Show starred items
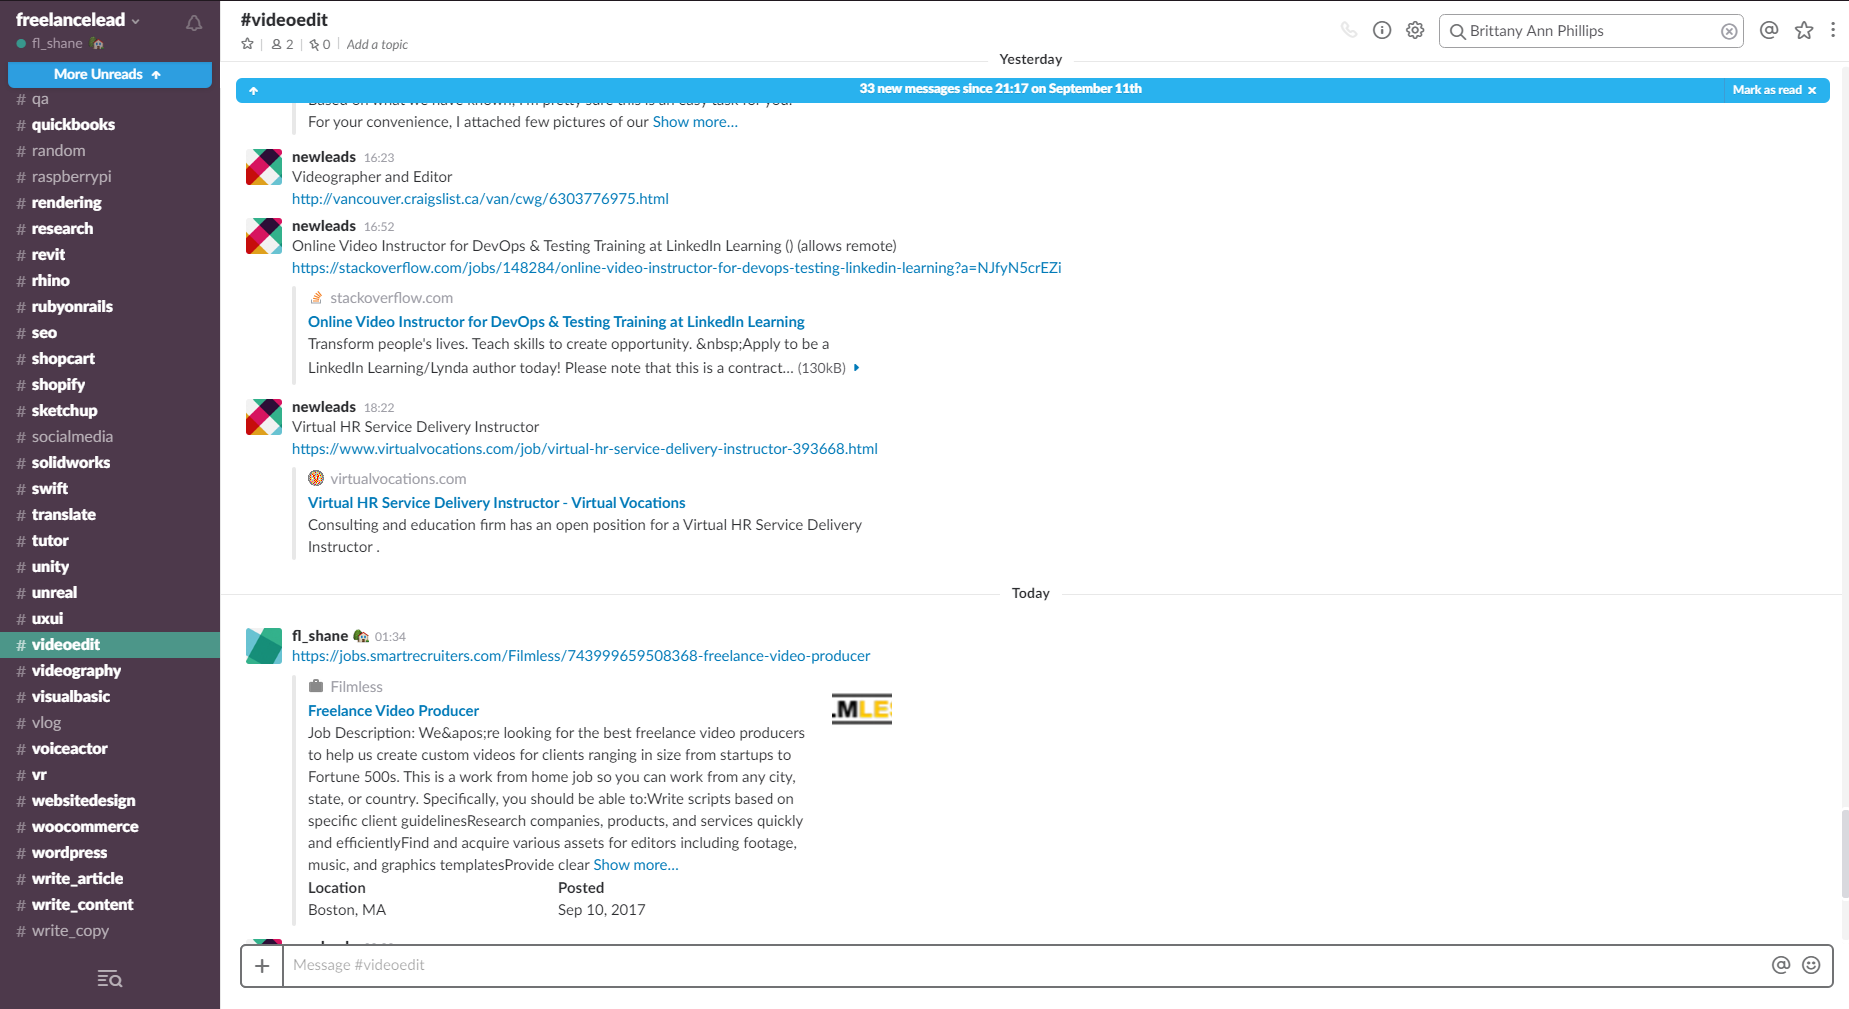This screenshot has height=1009, width=1849. coord(1804,30)
